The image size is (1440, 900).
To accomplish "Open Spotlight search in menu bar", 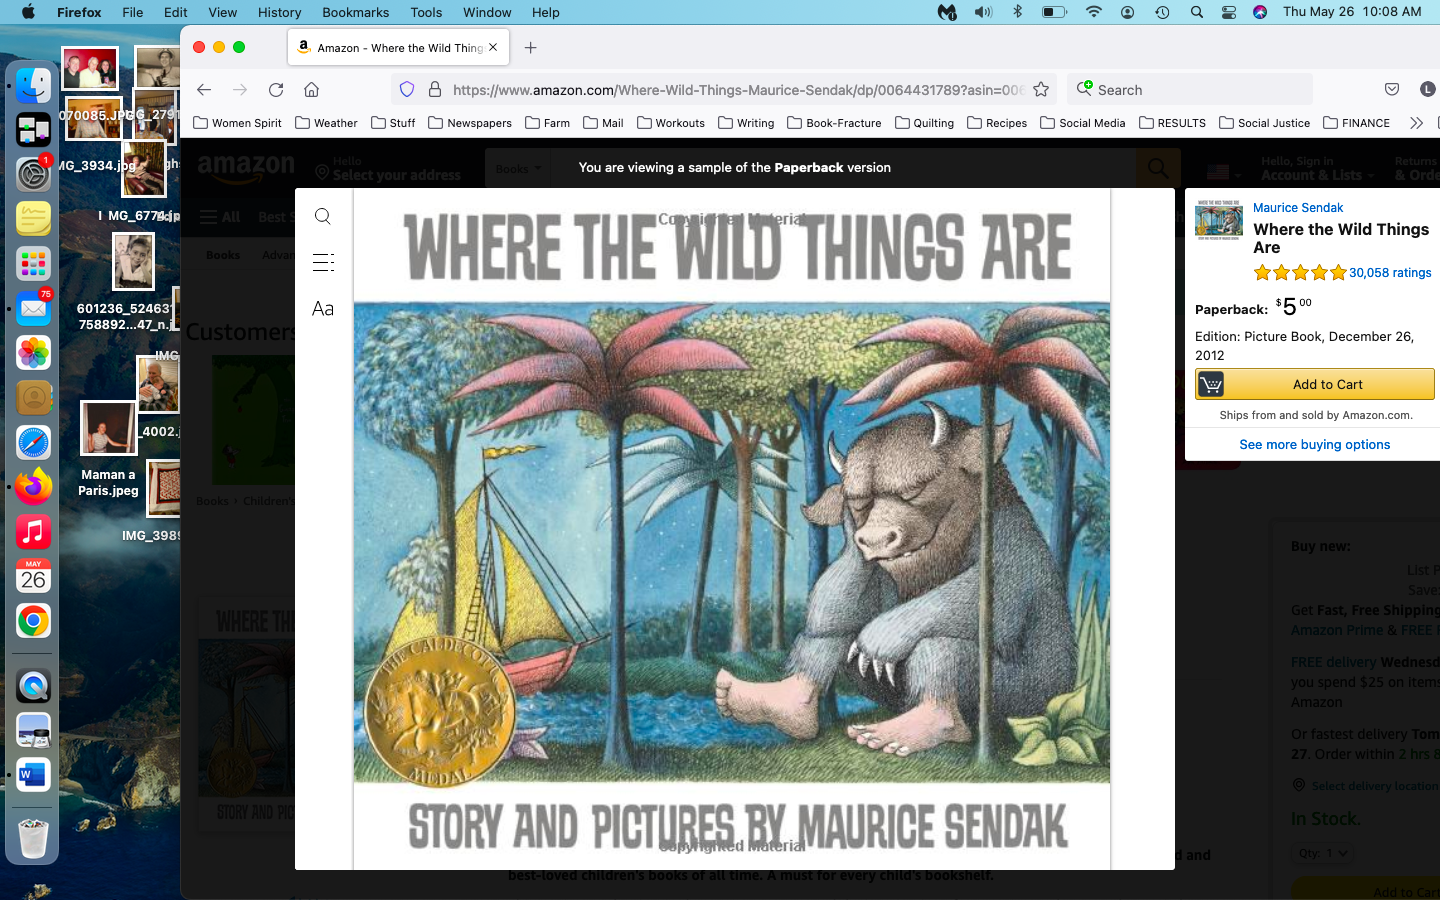I will point(1196,12).
